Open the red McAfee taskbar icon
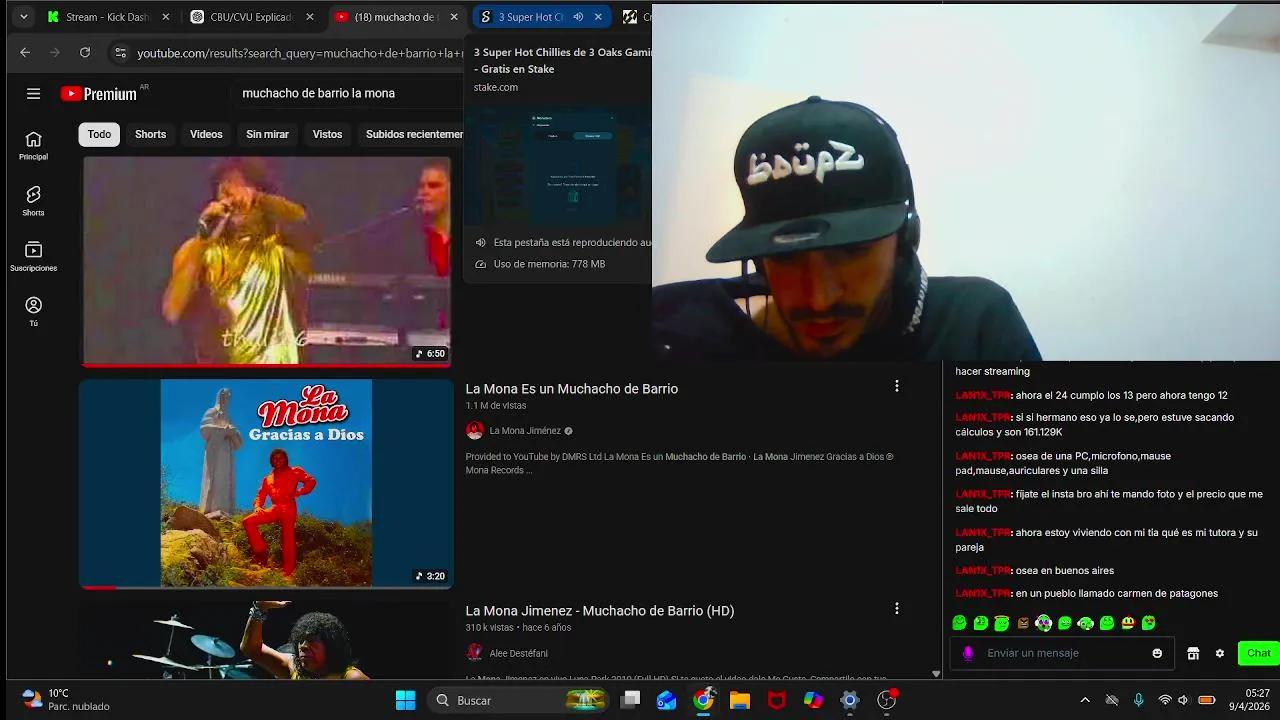Viewport: 1280px width, 720px height. (x=776, y=700)
